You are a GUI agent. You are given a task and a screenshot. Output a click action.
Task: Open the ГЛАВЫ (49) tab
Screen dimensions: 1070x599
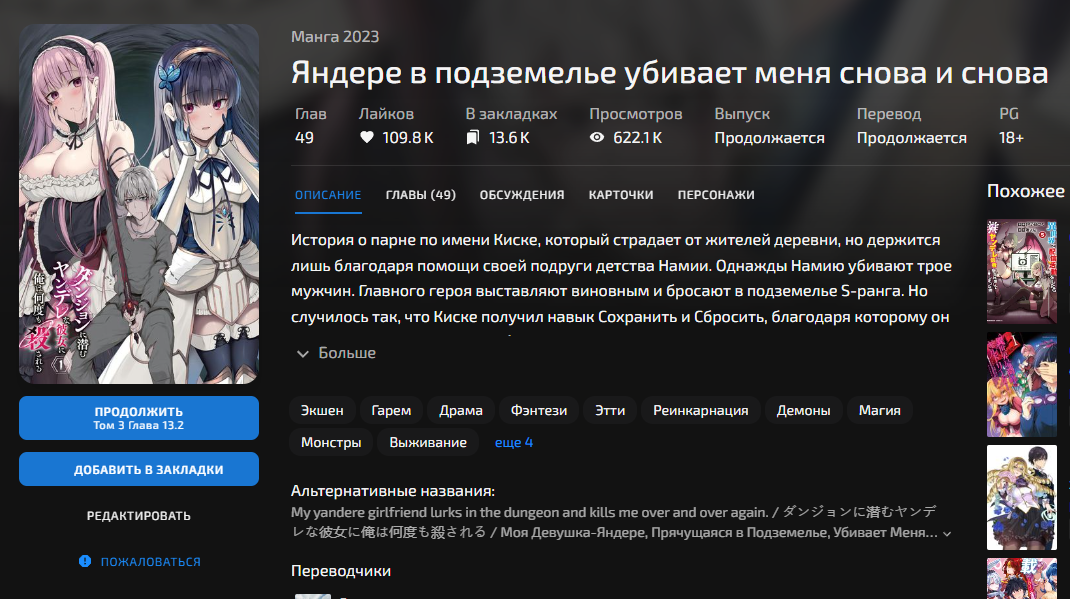420,194
